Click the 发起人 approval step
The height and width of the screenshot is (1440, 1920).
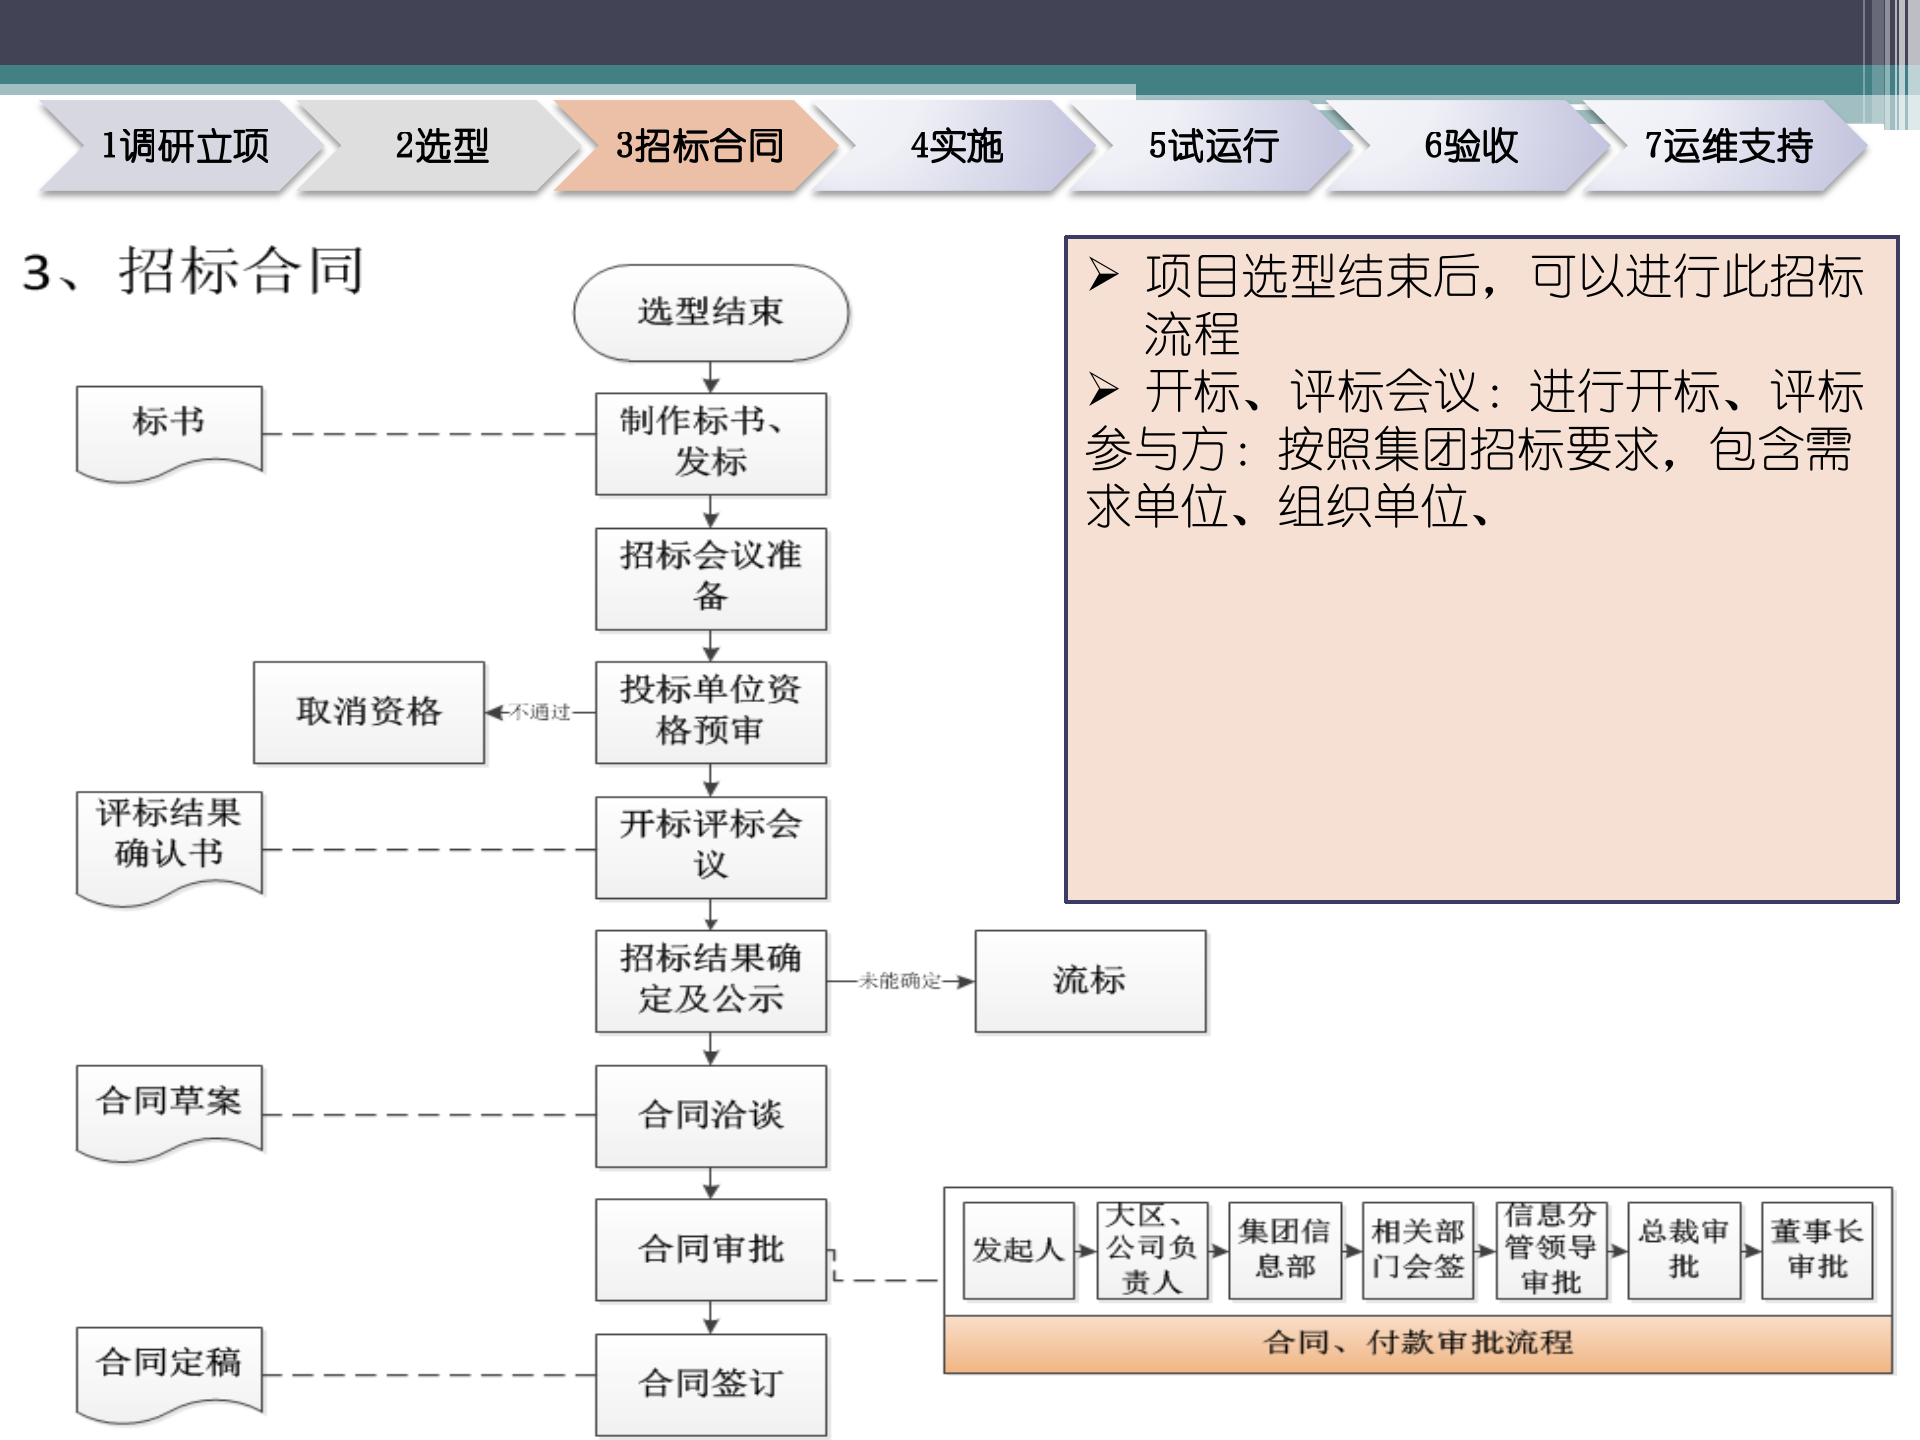(x=1018, y=1249)
